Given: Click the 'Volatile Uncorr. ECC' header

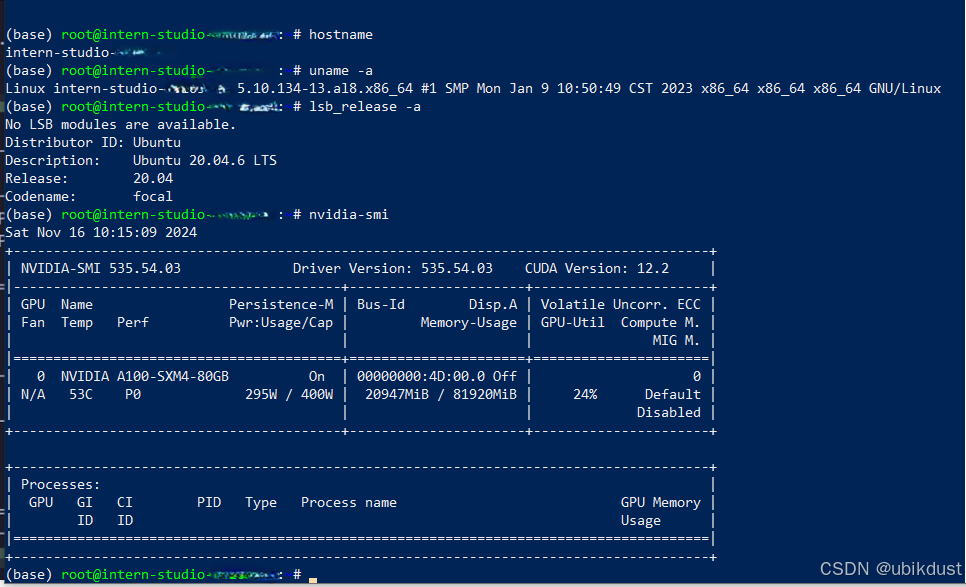Looking at the screenshot, I should coord(620,304).
